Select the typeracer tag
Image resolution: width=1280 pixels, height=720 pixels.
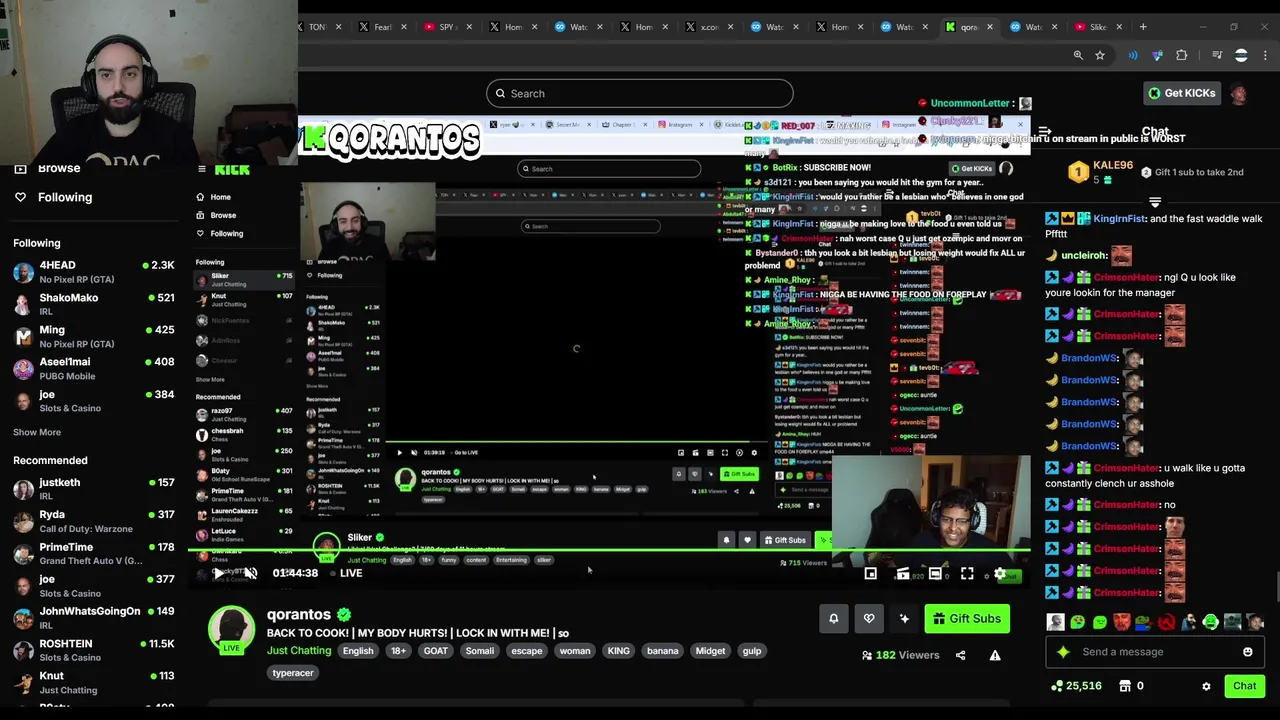point(293,673)
